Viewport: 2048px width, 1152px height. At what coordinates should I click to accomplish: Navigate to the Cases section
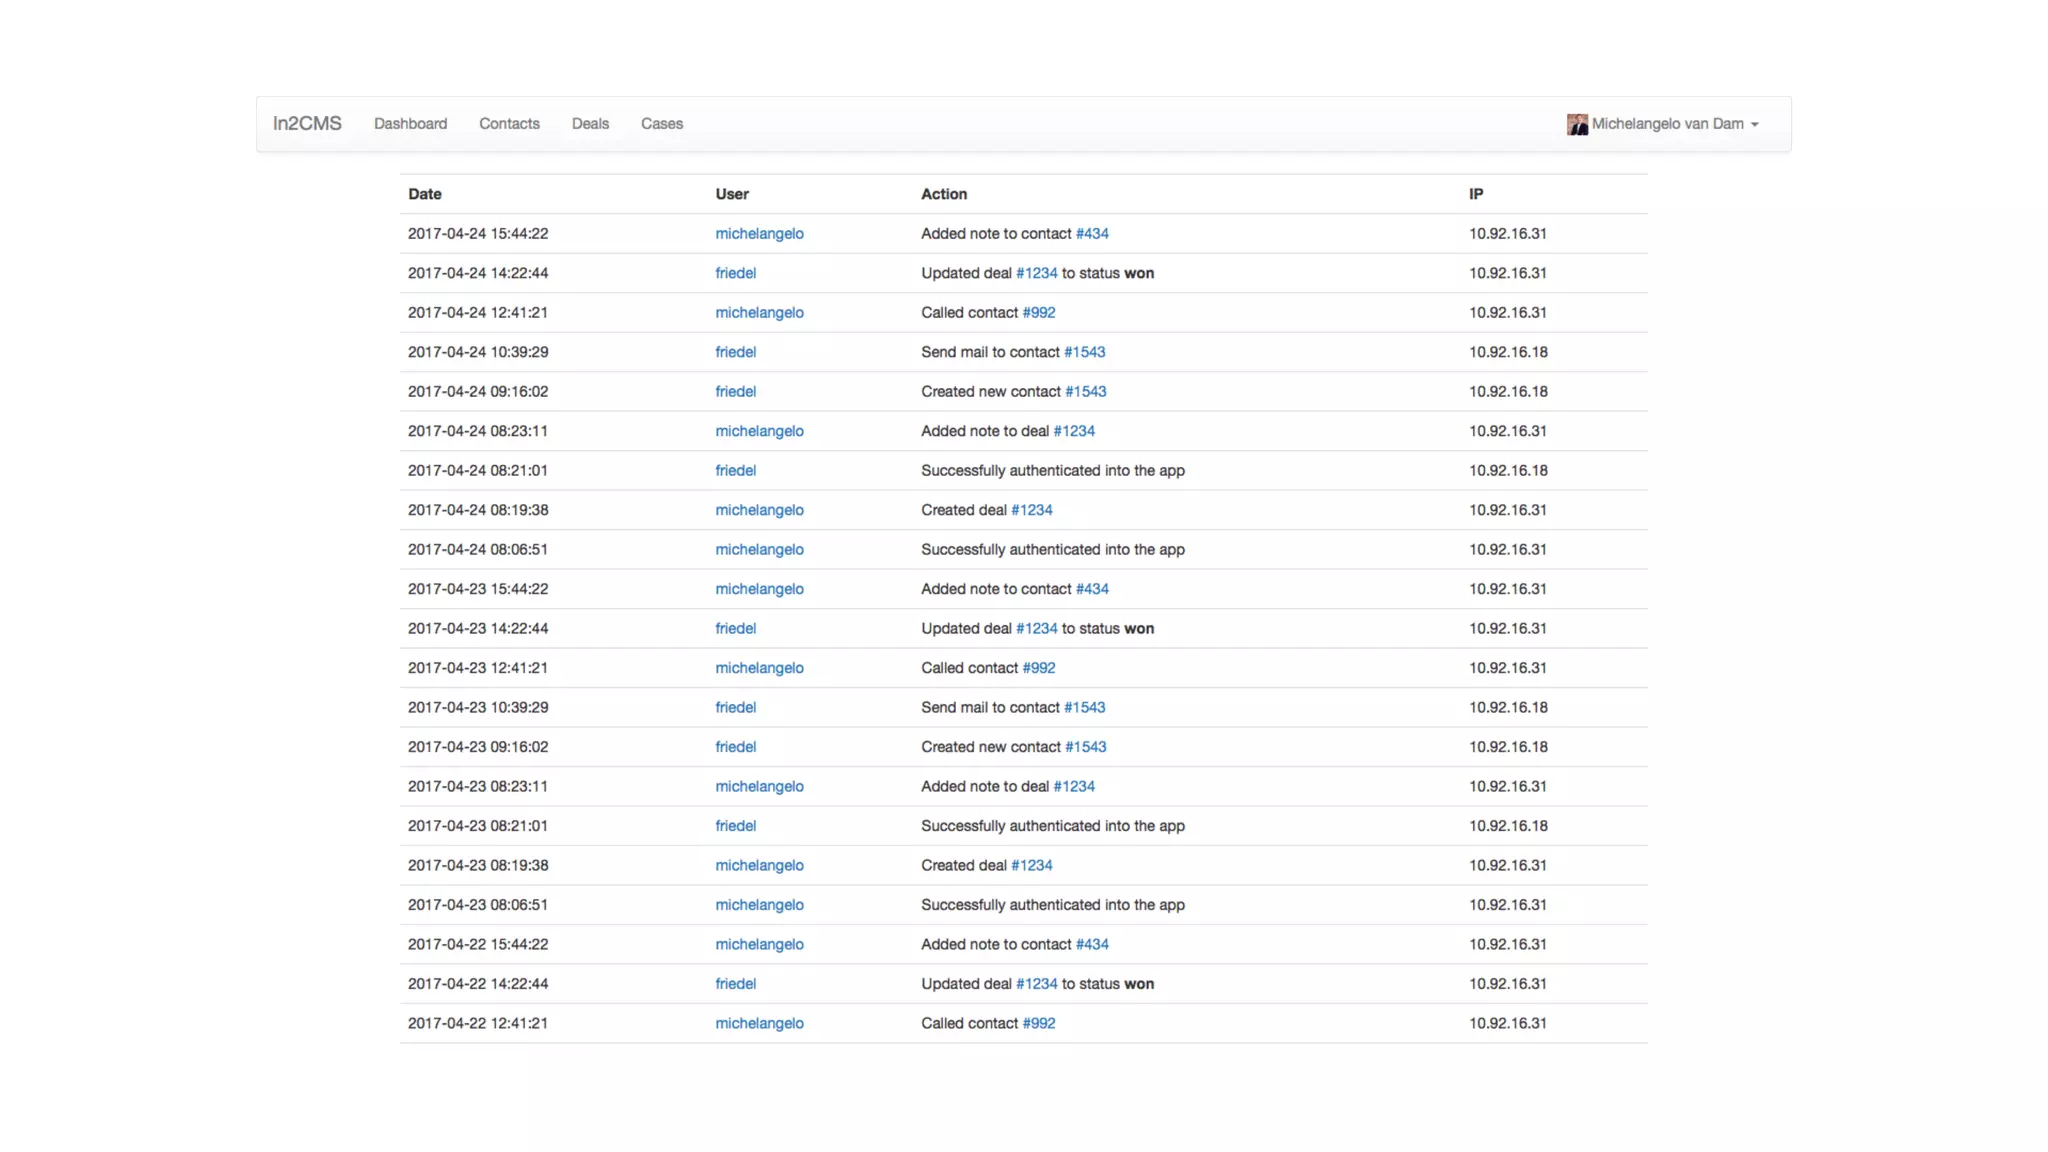pyautogui.click(x=662, y=124)
